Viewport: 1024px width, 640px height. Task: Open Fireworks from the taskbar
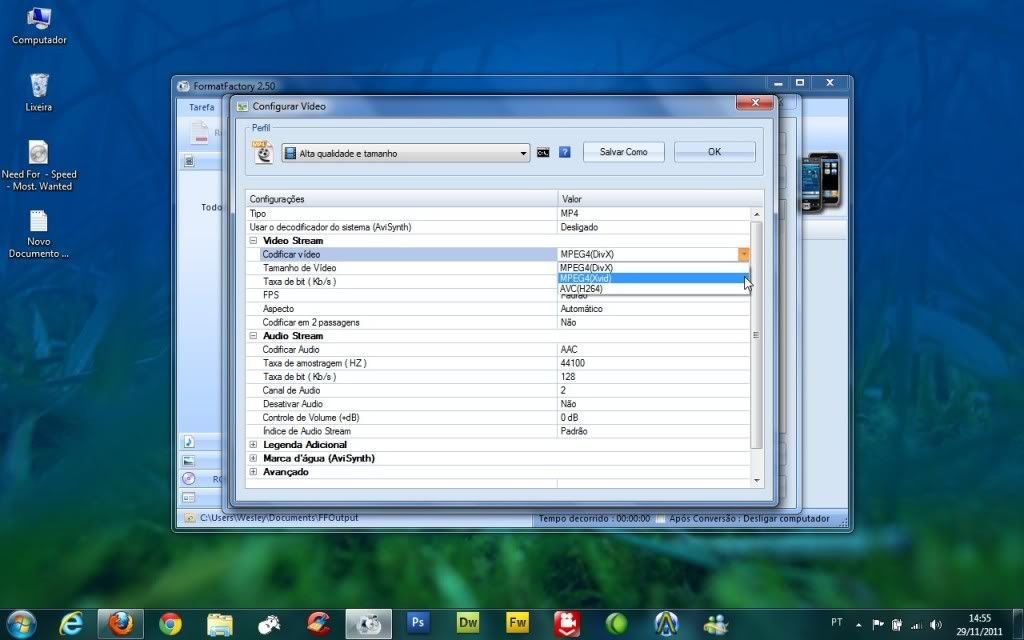pos(517,624)
